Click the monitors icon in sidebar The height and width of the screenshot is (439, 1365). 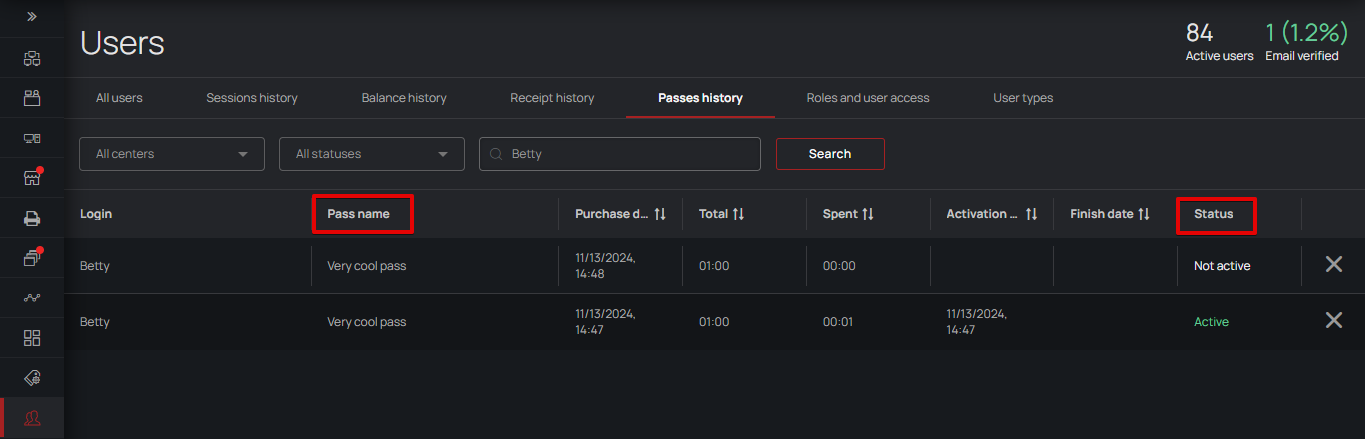(x=32, y=138)
